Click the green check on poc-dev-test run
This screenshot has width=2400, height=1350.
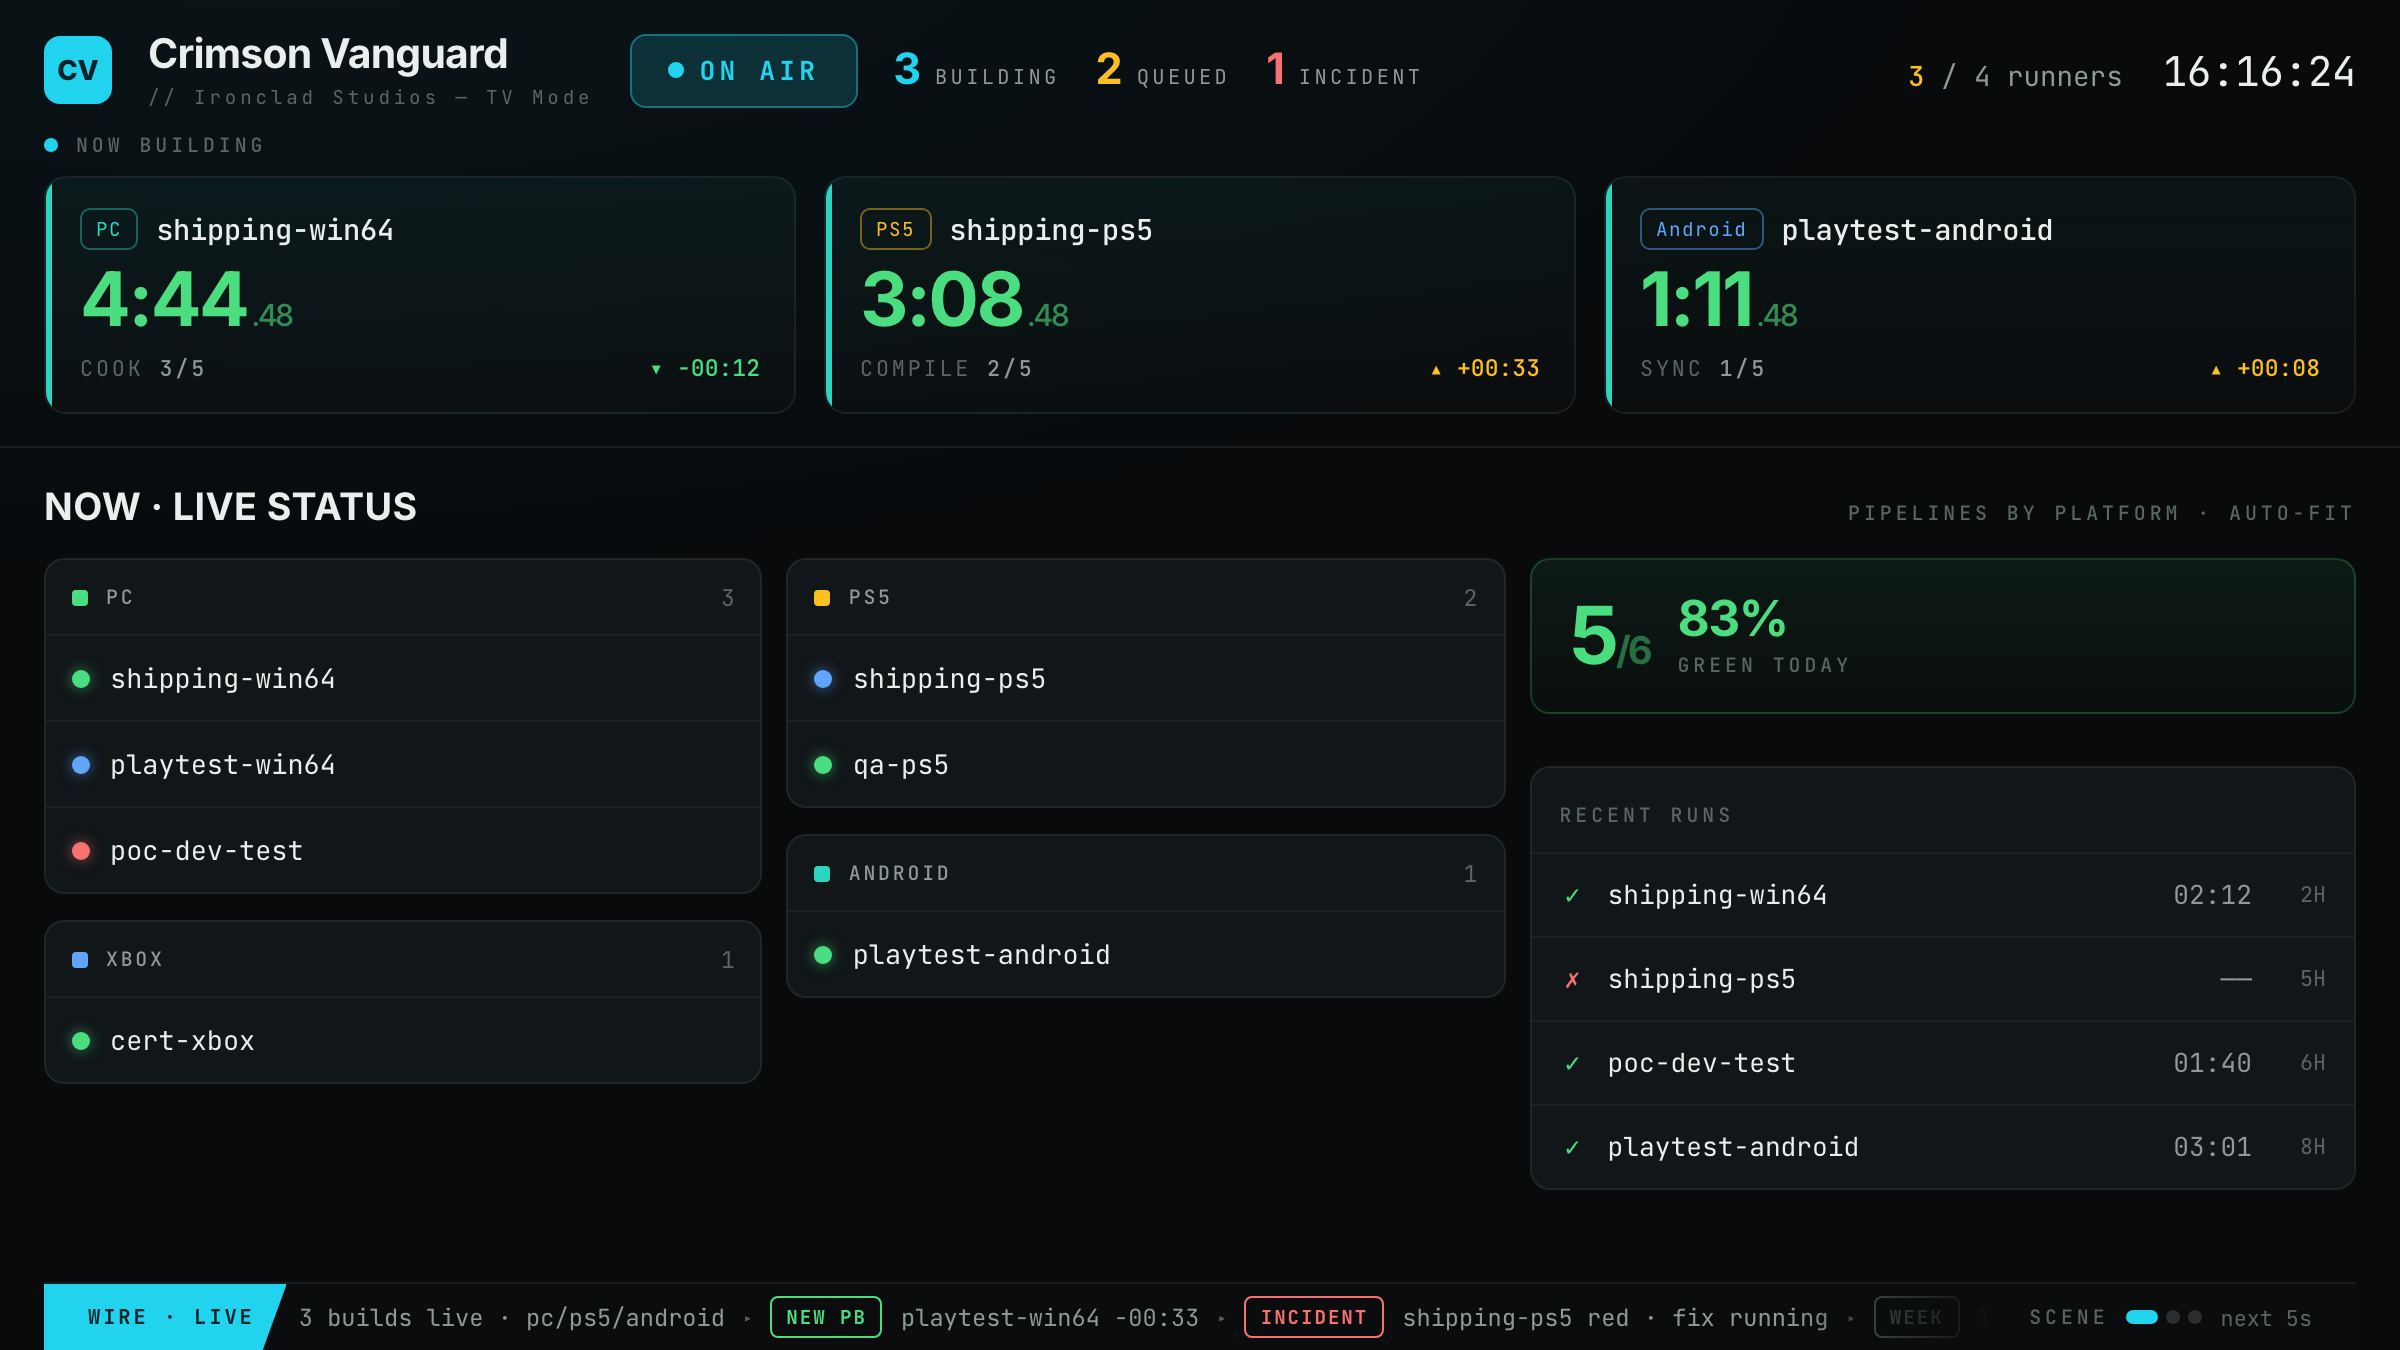(x=1573, y=1064)
